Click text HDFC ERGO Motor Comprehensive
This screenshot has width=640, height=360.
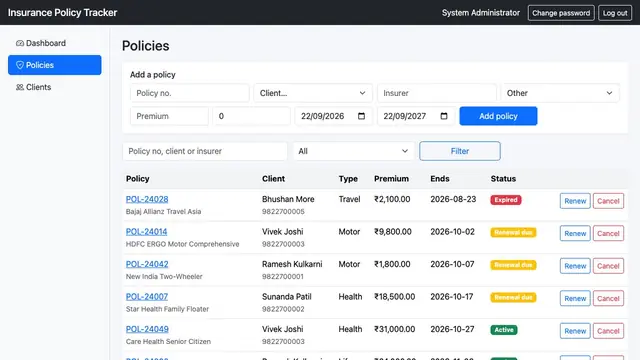[x=182, y=244]
